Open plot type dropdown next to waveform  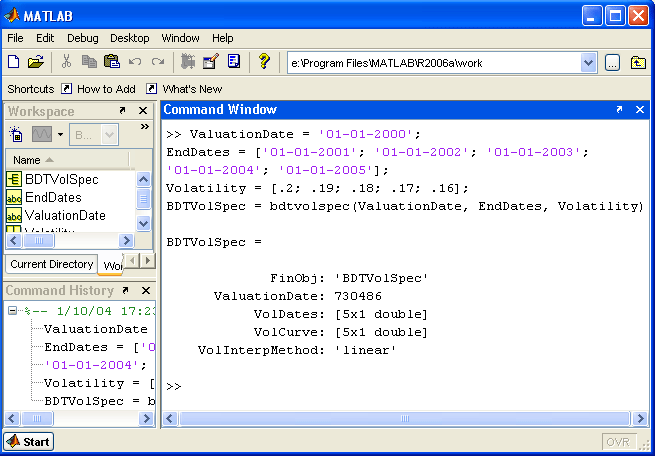coord(61,134)
